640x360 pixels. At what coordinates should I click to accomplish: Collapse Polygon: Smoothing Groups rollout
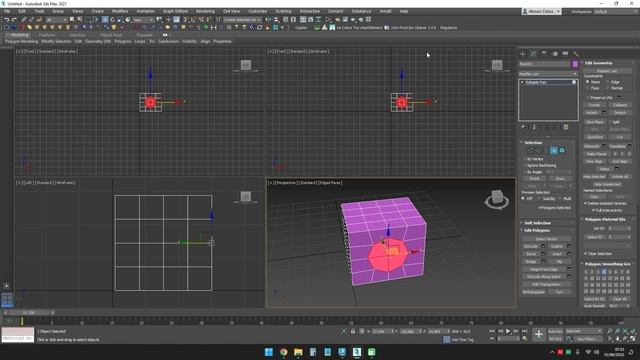pyautogui.click(x=607, y=264)
